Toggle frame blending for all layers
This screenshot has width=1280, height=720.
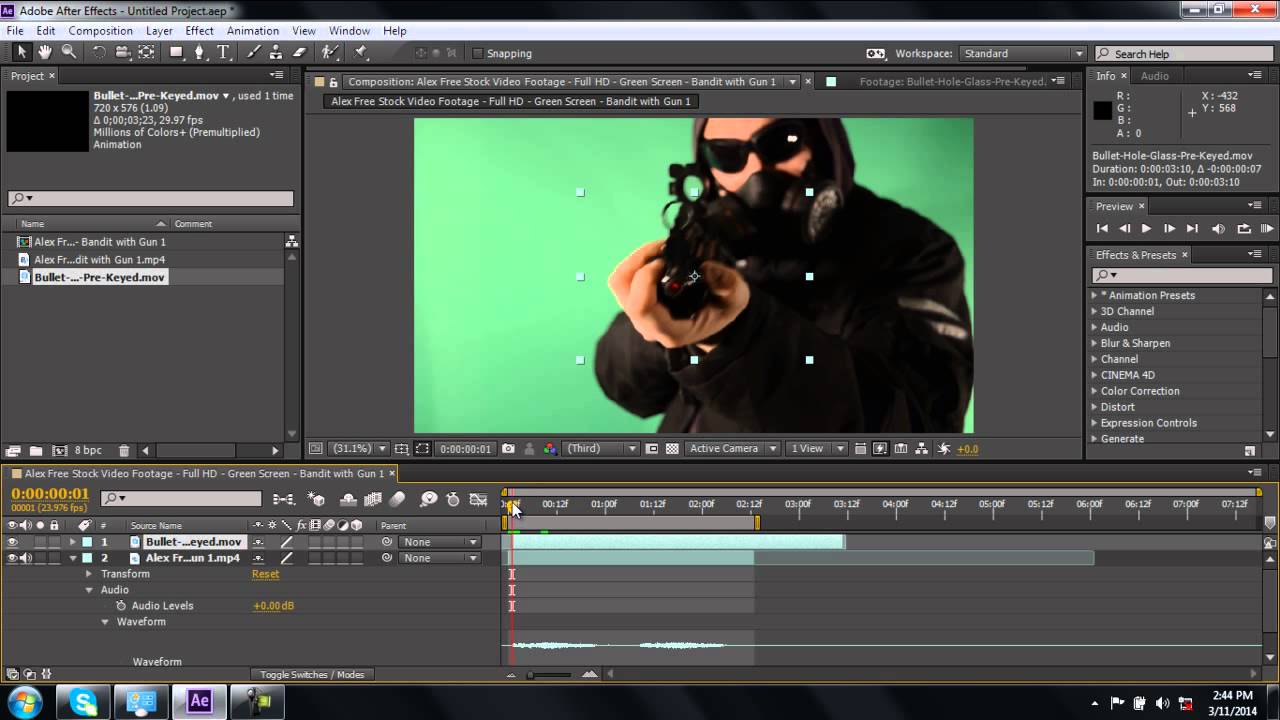tap(373, 499)
